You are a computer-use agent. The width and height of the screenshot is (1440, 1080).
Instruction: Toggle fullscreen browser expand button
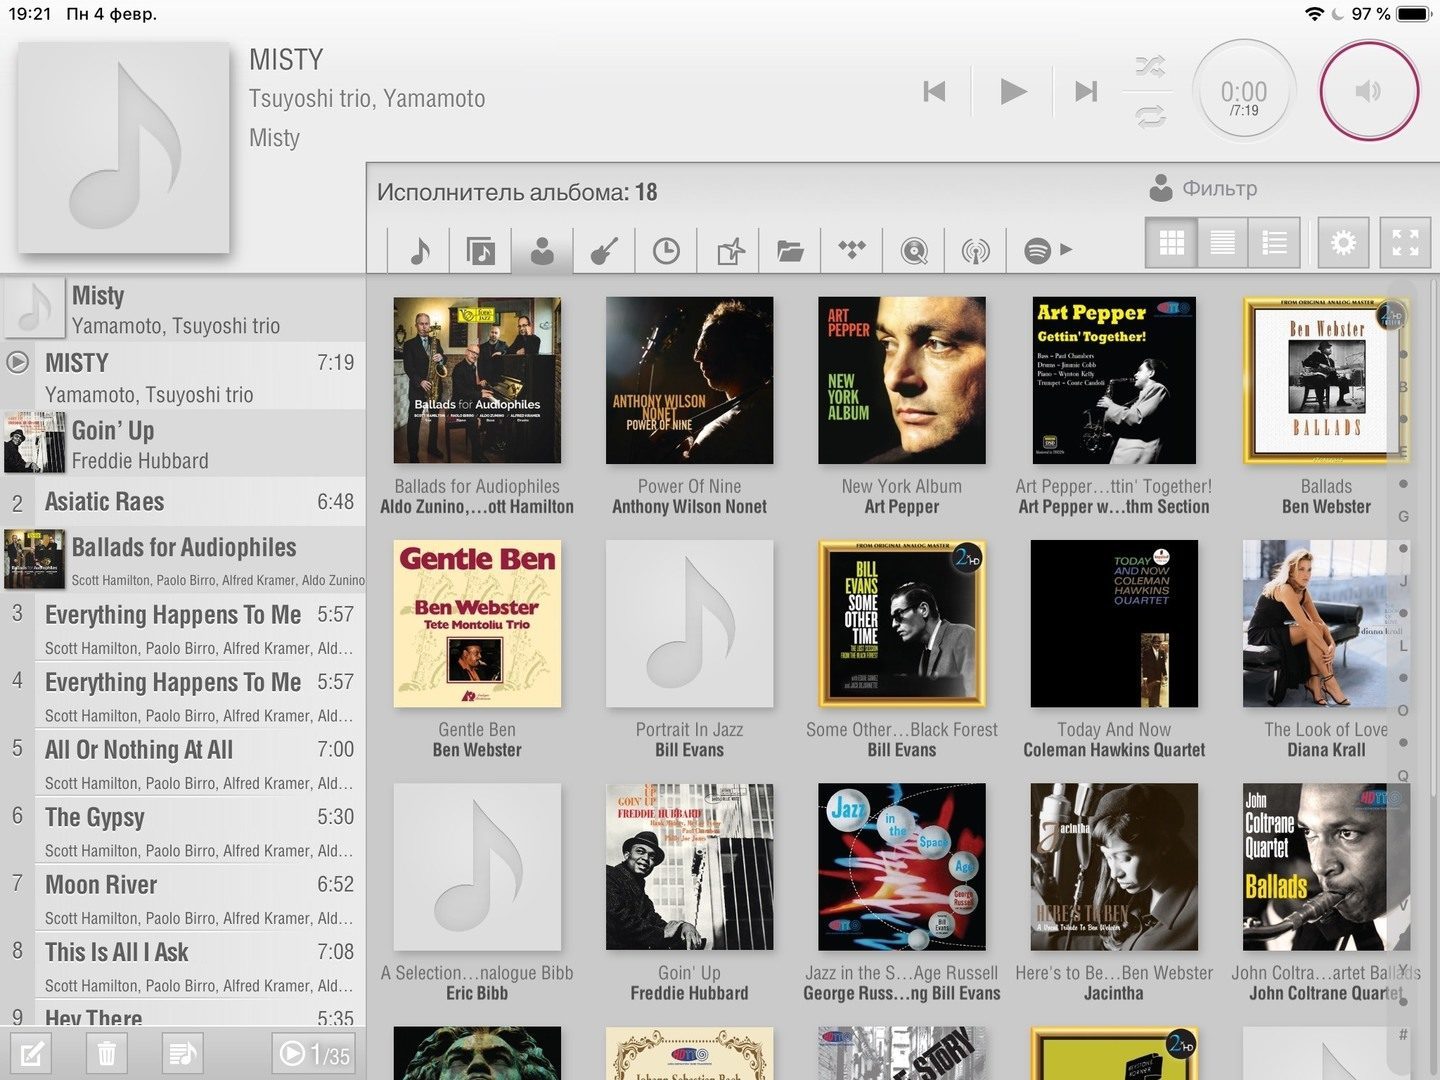coord(1405,243)
